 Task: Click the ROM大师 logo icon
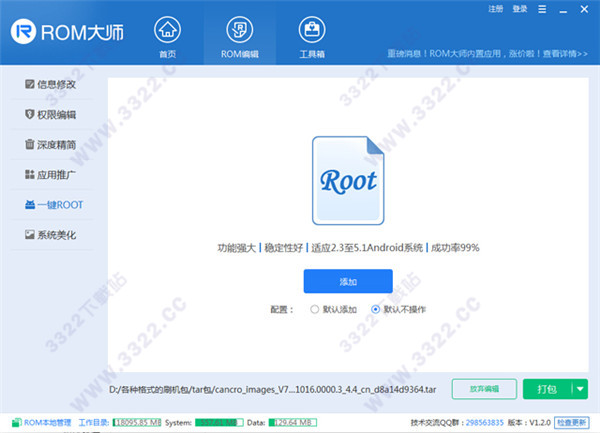click(23, 31)
